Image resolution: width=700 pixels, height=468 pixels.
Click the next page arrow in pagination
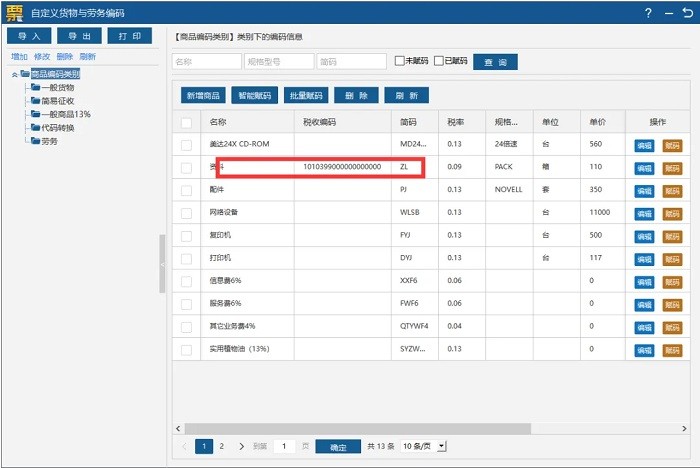(x=242, y=446)
